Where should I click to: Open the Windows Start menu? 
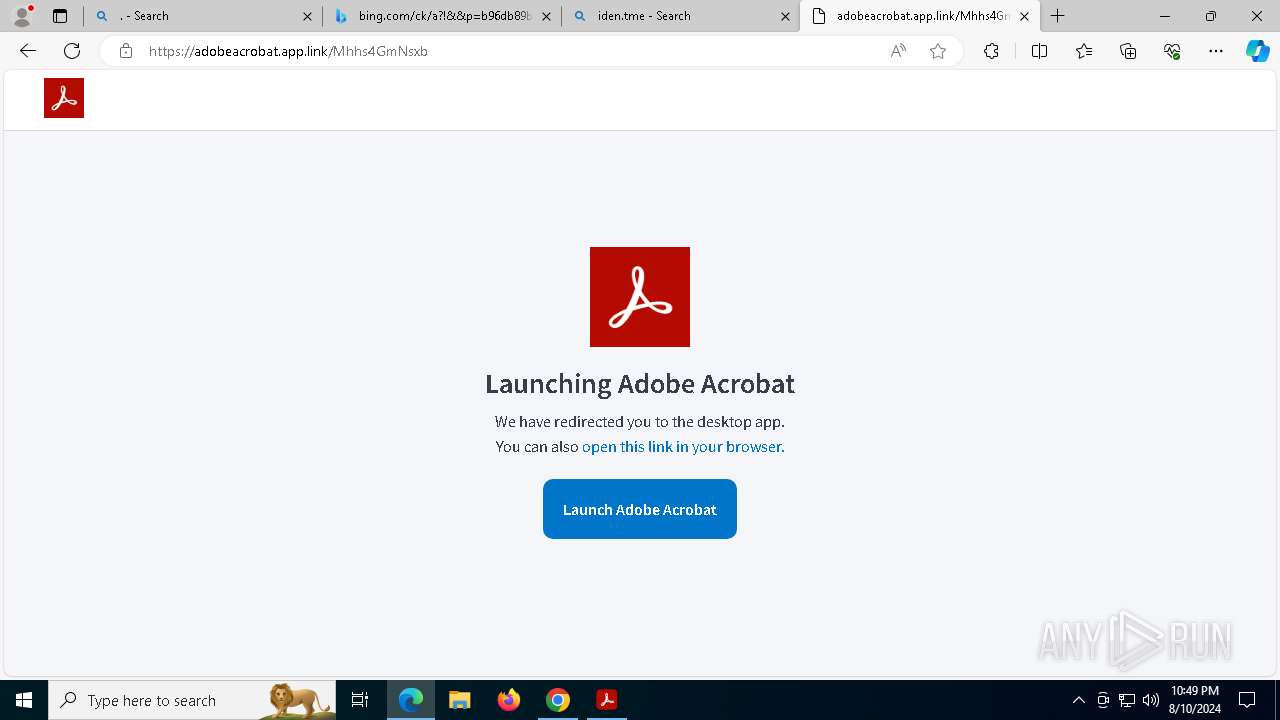pyautogui.click(x=24, y=700)
